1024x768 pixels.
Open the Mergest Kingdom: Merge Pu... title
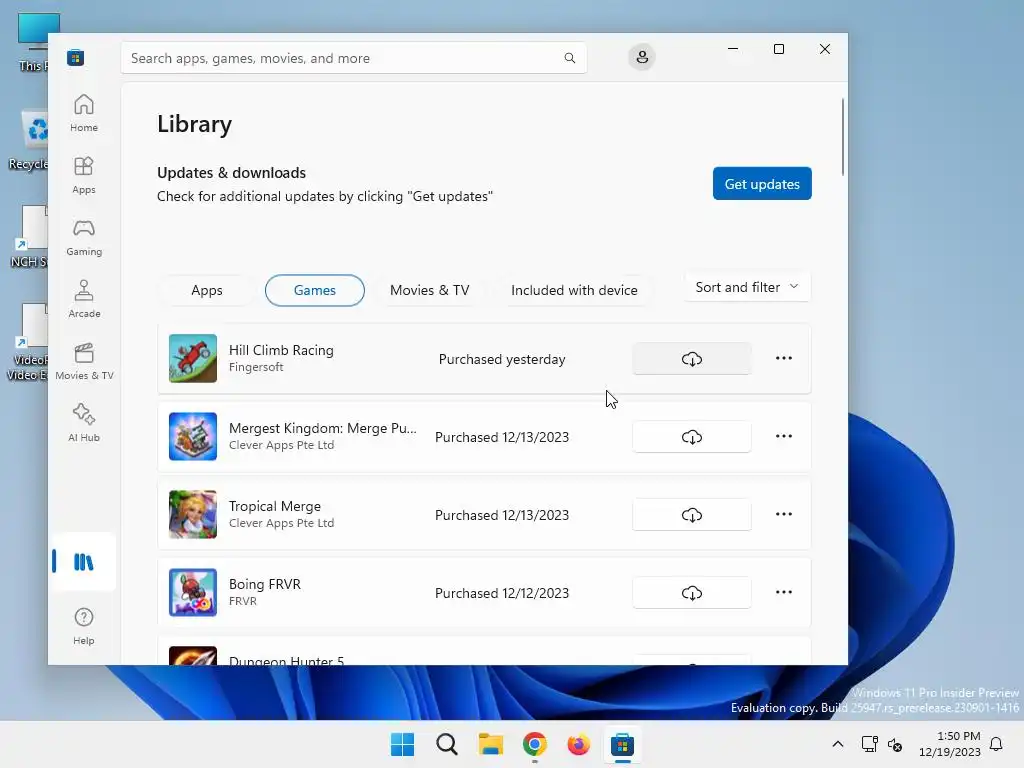pyautogui.click(x=323, y=428)
